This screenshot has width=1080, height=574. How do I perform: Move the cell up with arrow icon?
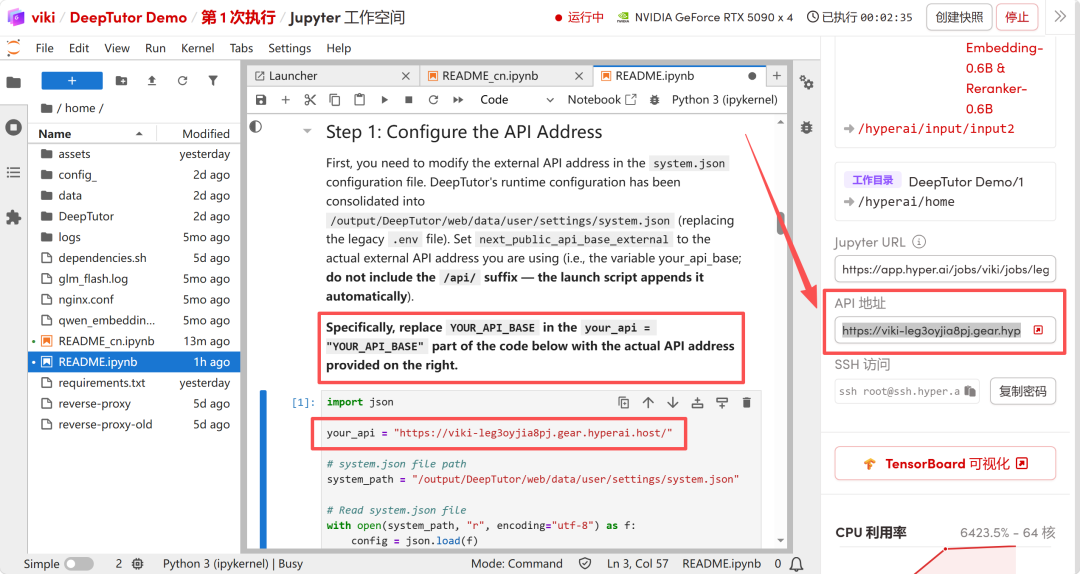[x=648, y=402]
